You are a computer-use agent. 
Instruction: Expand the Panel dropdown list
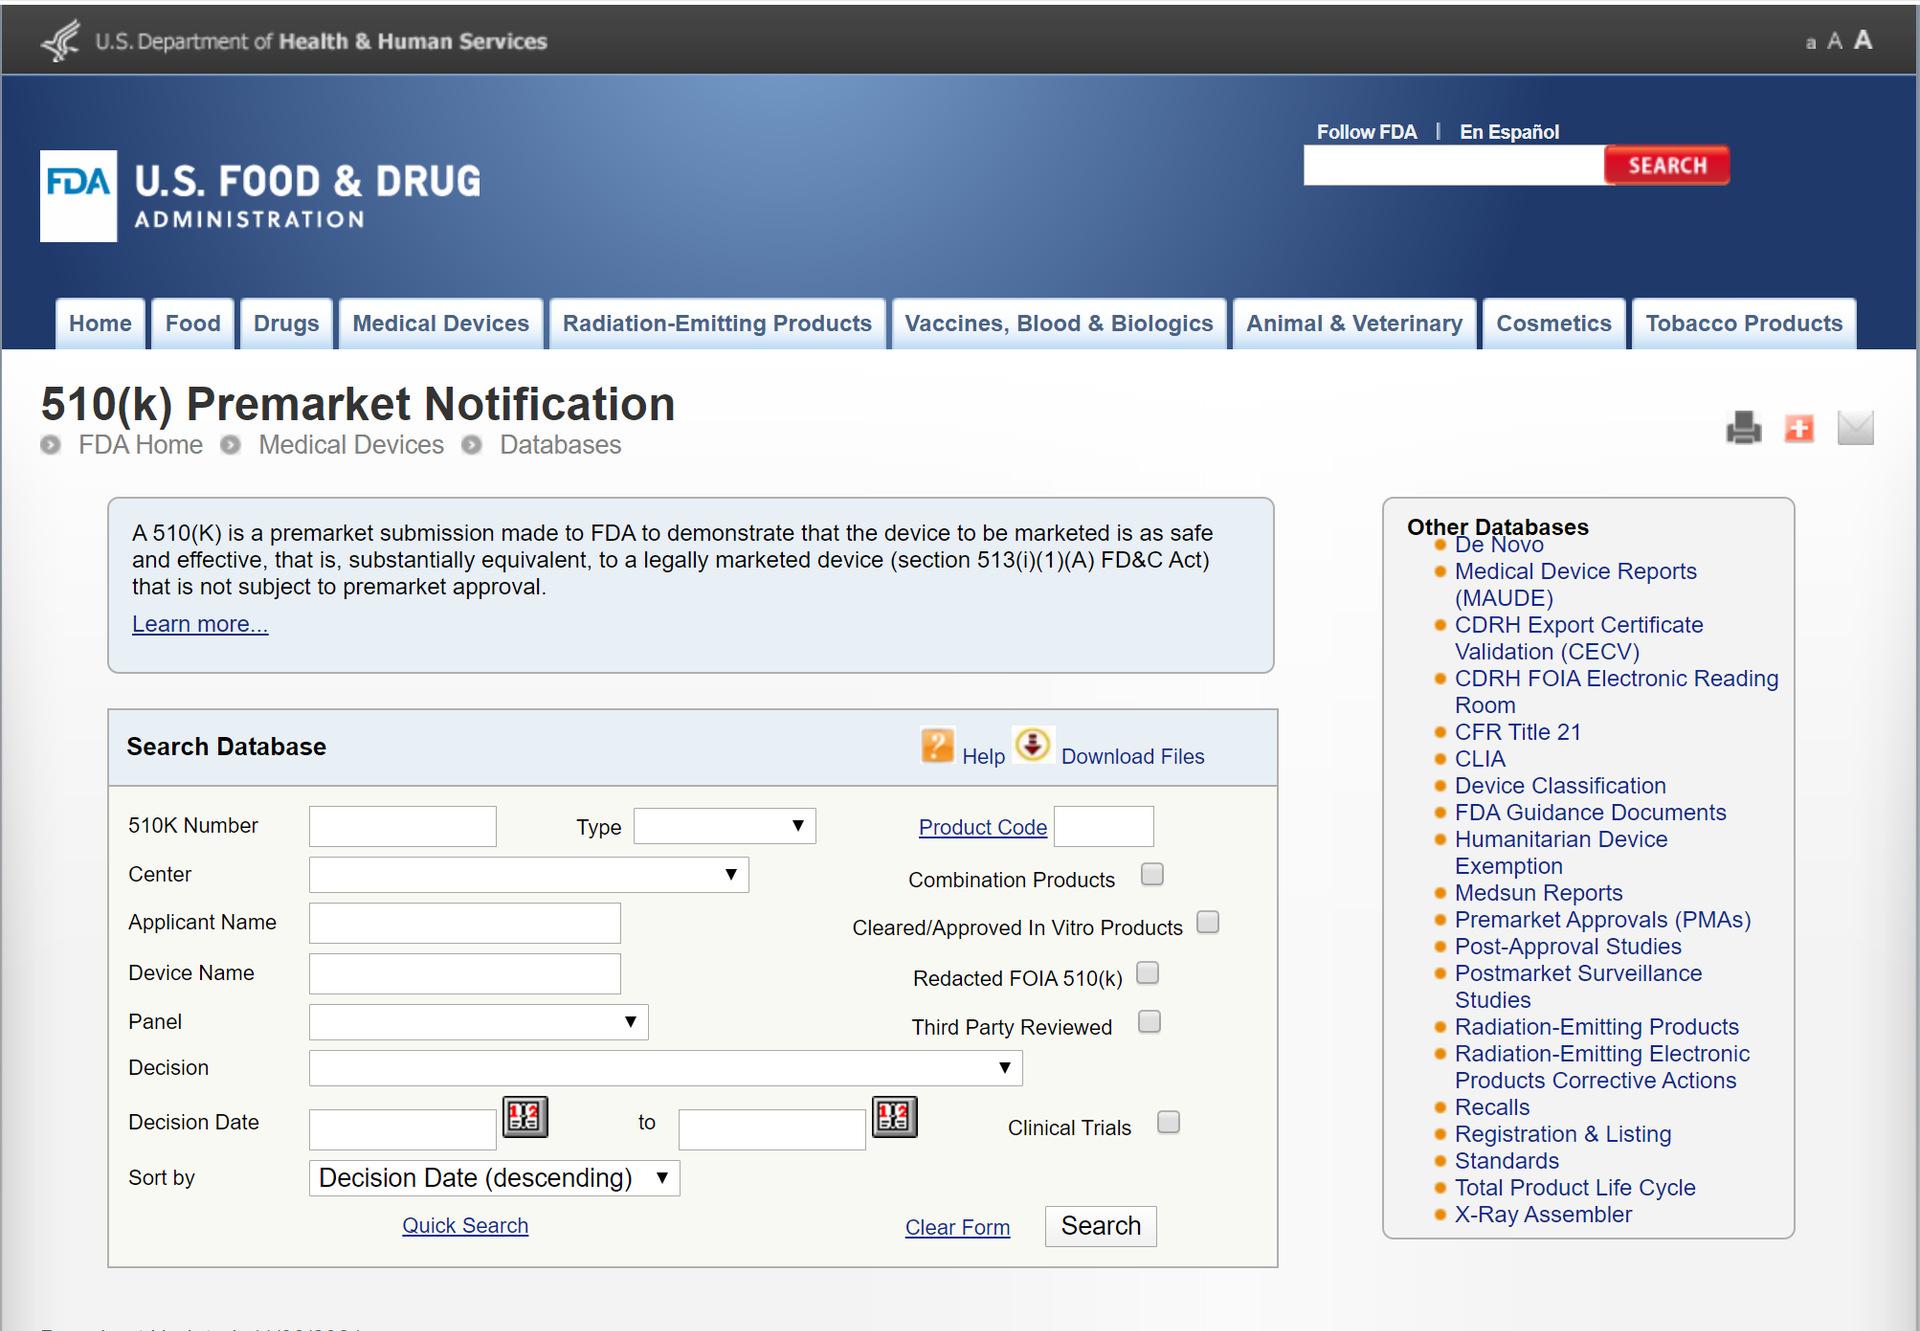tap(478, 1022)
